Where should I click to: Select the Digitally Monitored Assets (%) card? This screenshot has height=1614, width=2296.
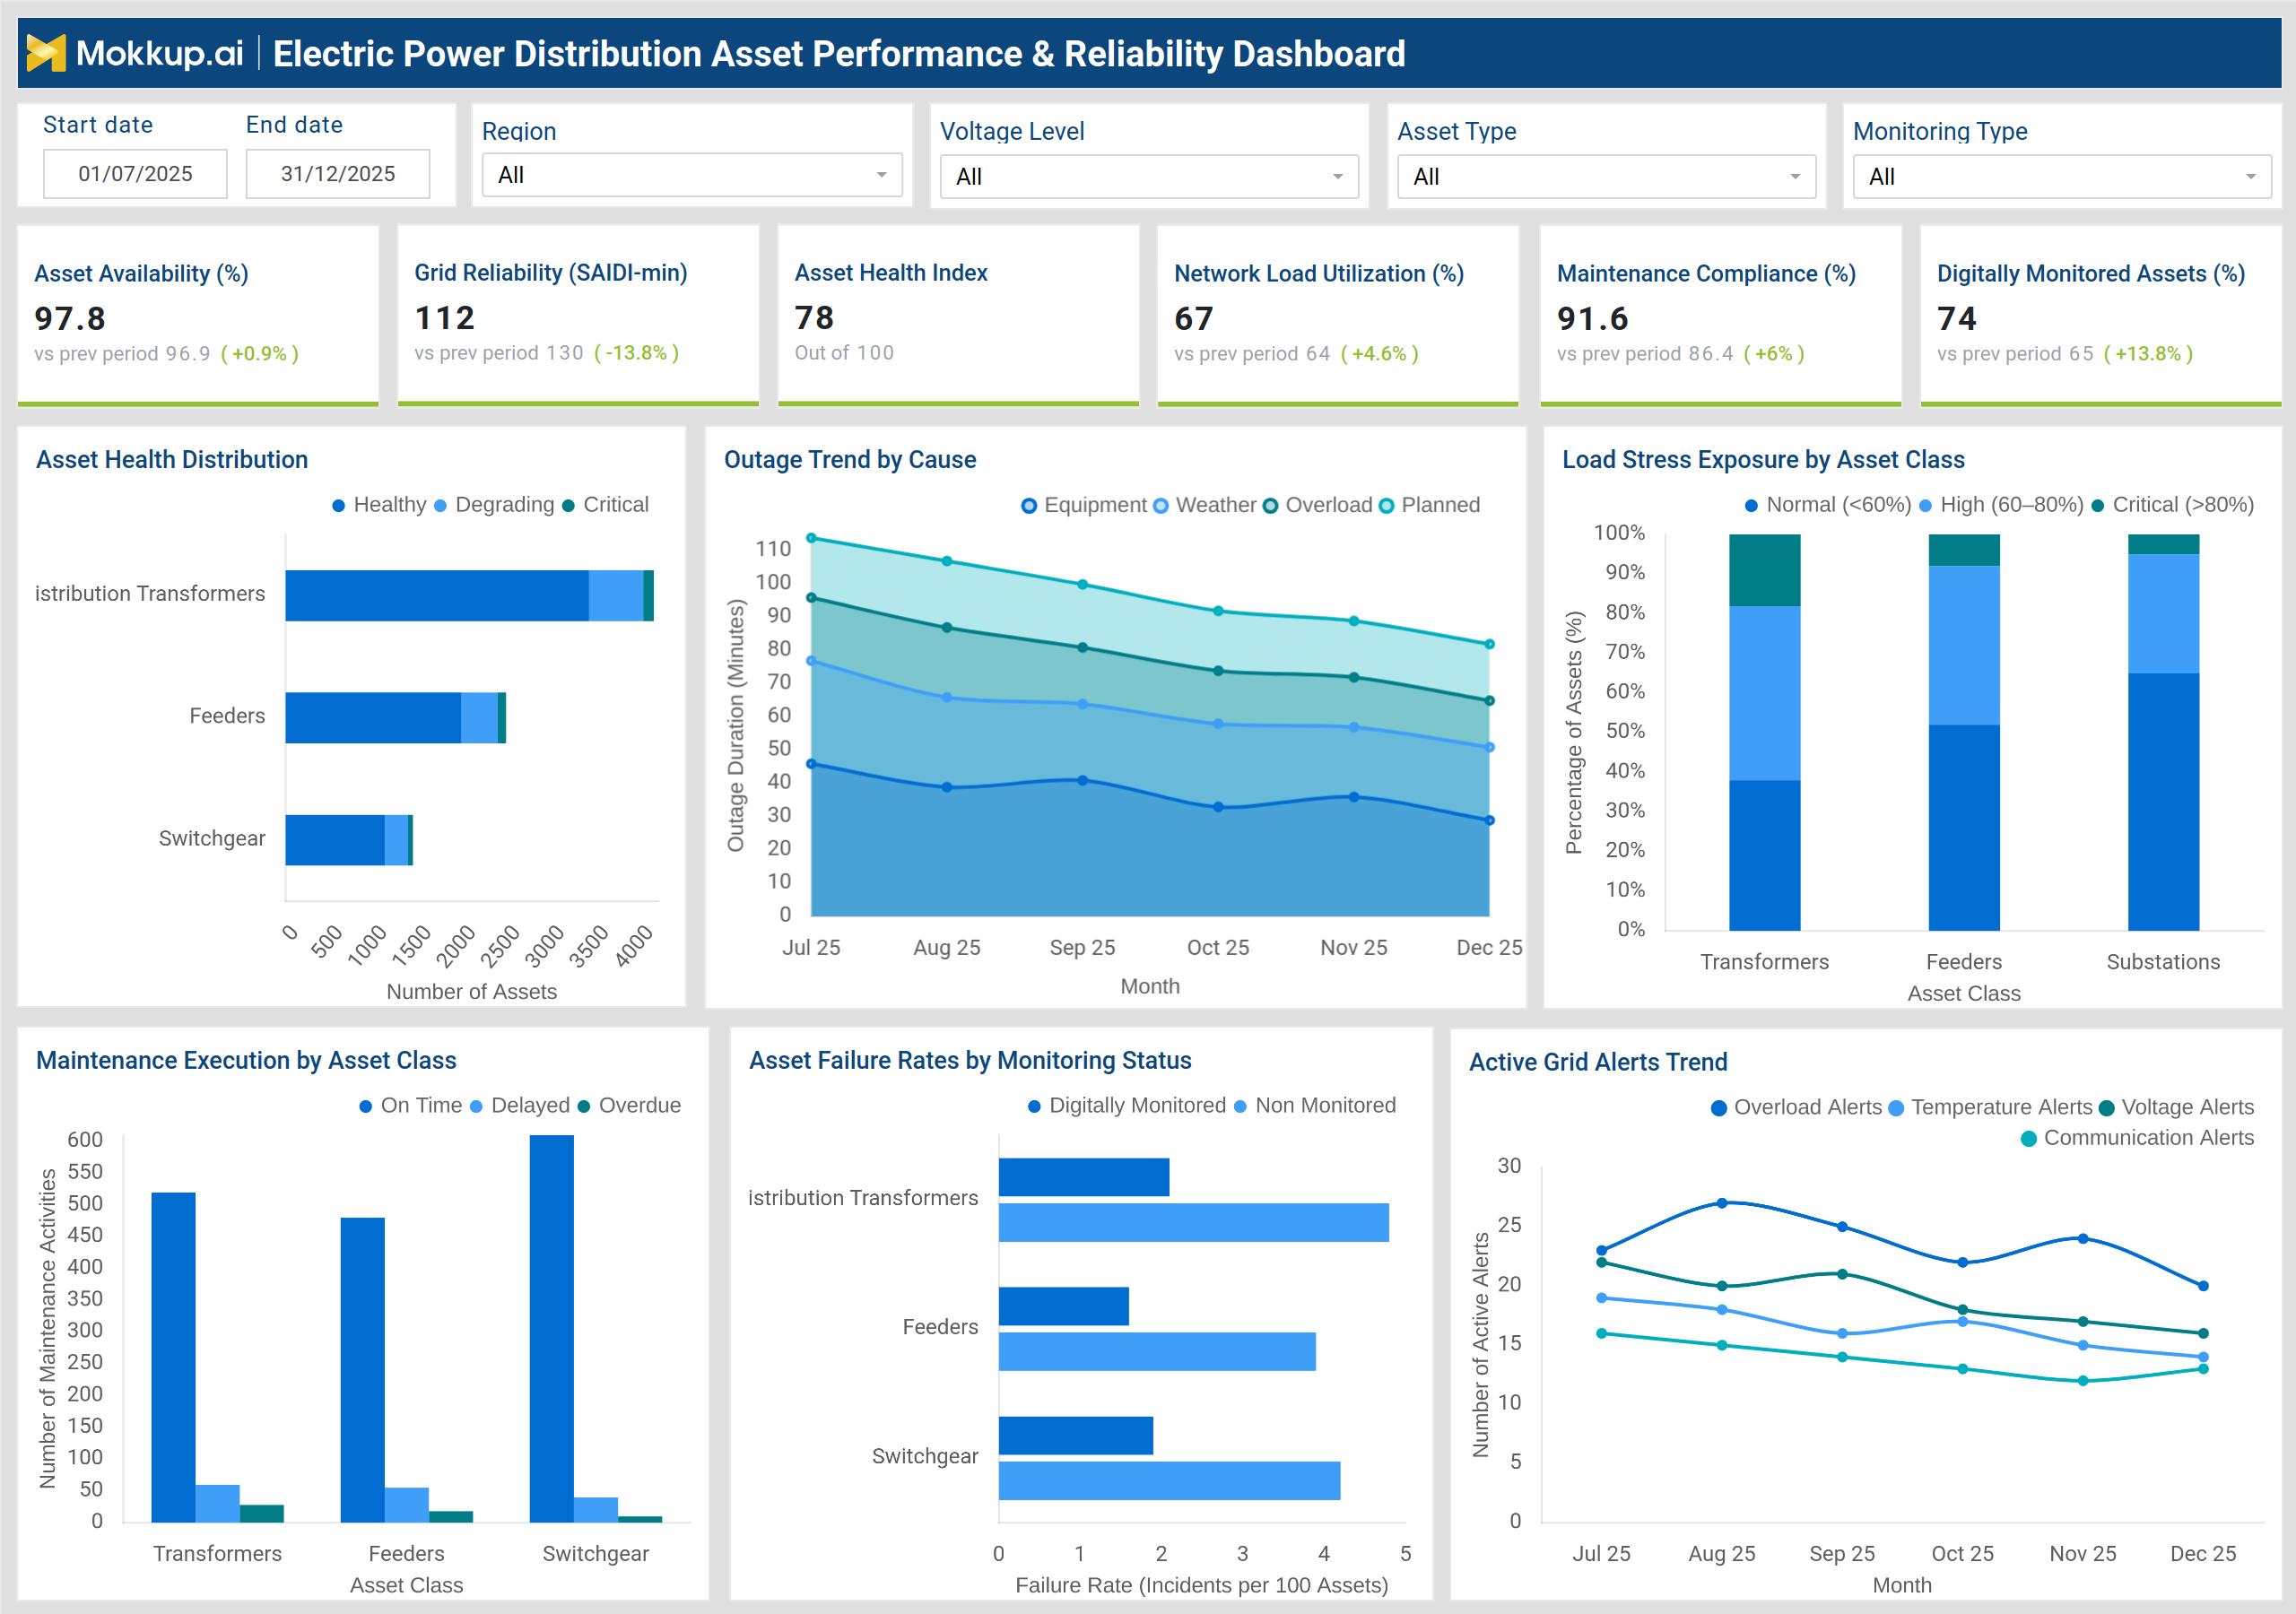(x=2101, y=315)
